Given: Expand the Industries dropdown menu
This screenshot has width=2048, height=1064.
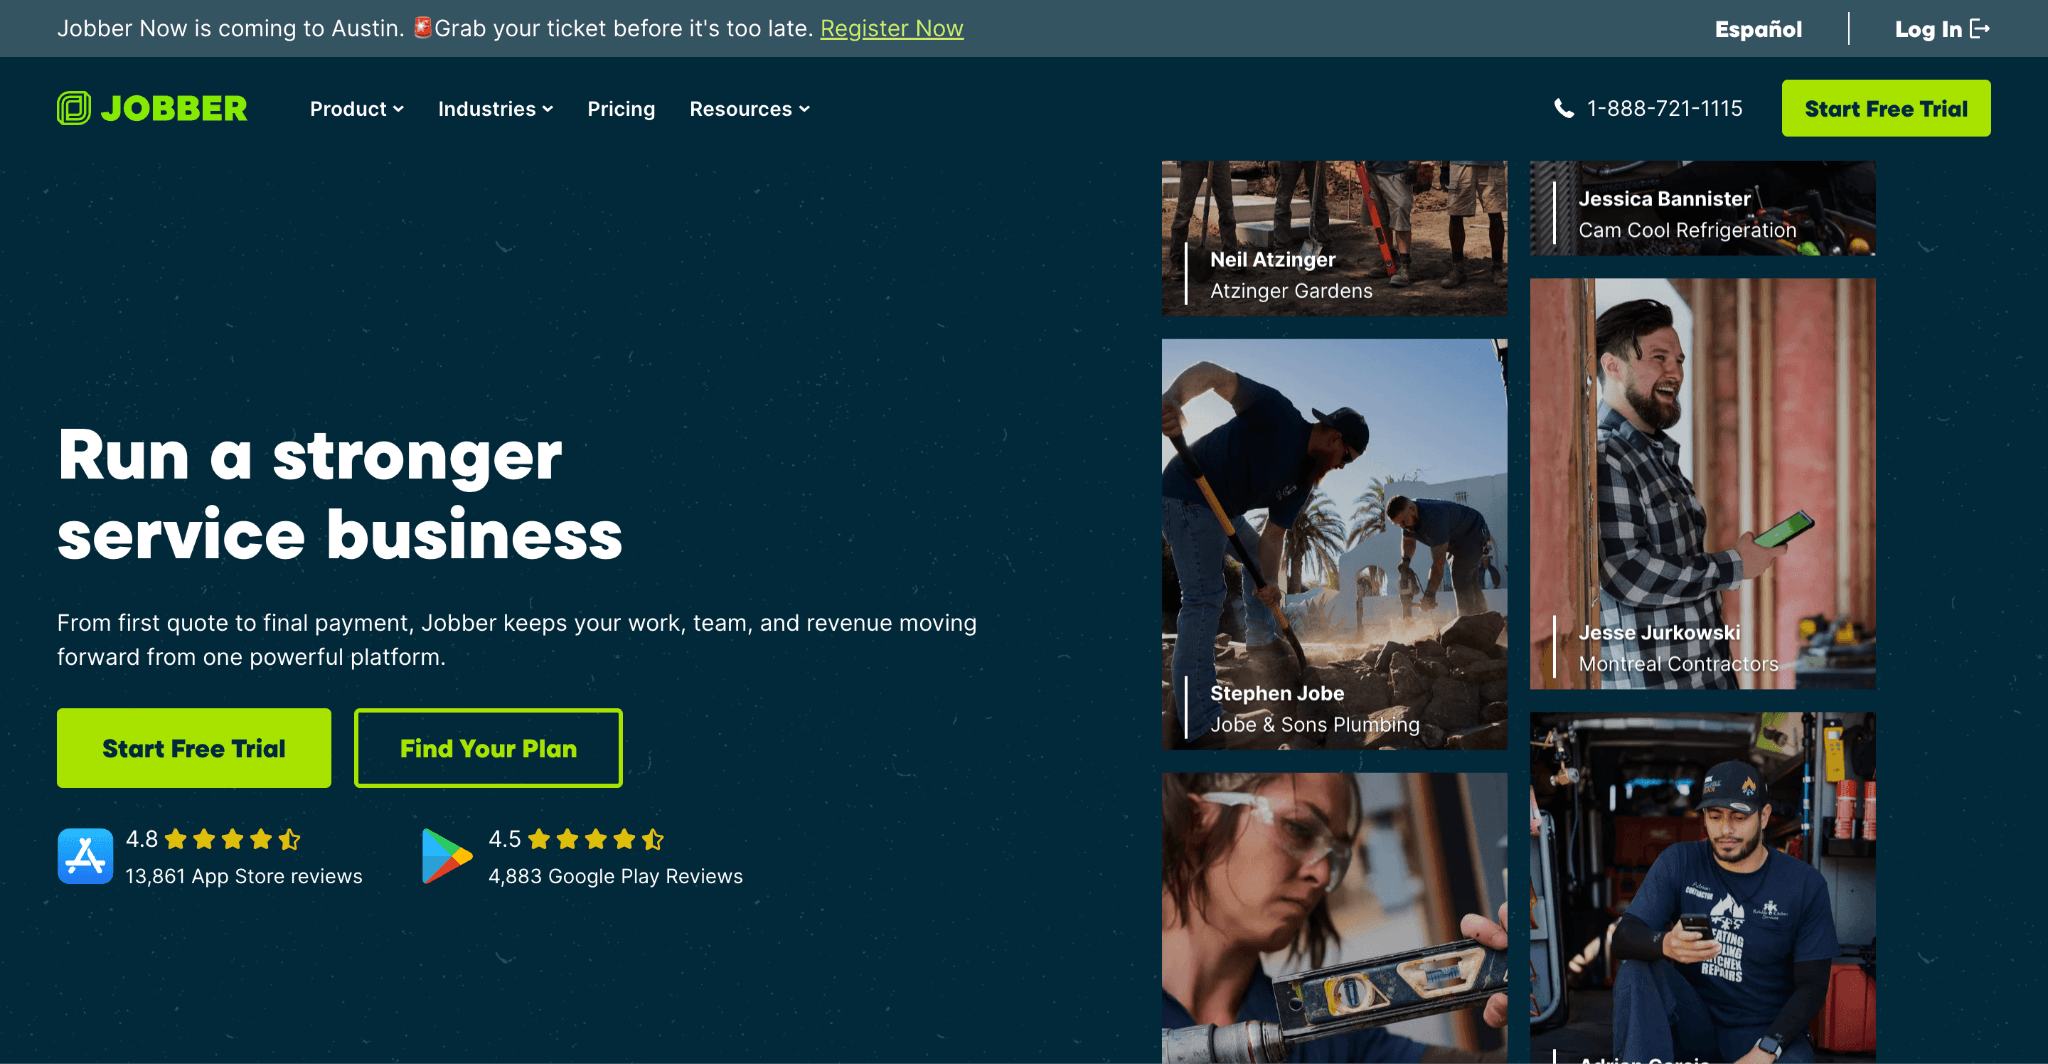Looking at the screenshot, I should click(496, 109).
